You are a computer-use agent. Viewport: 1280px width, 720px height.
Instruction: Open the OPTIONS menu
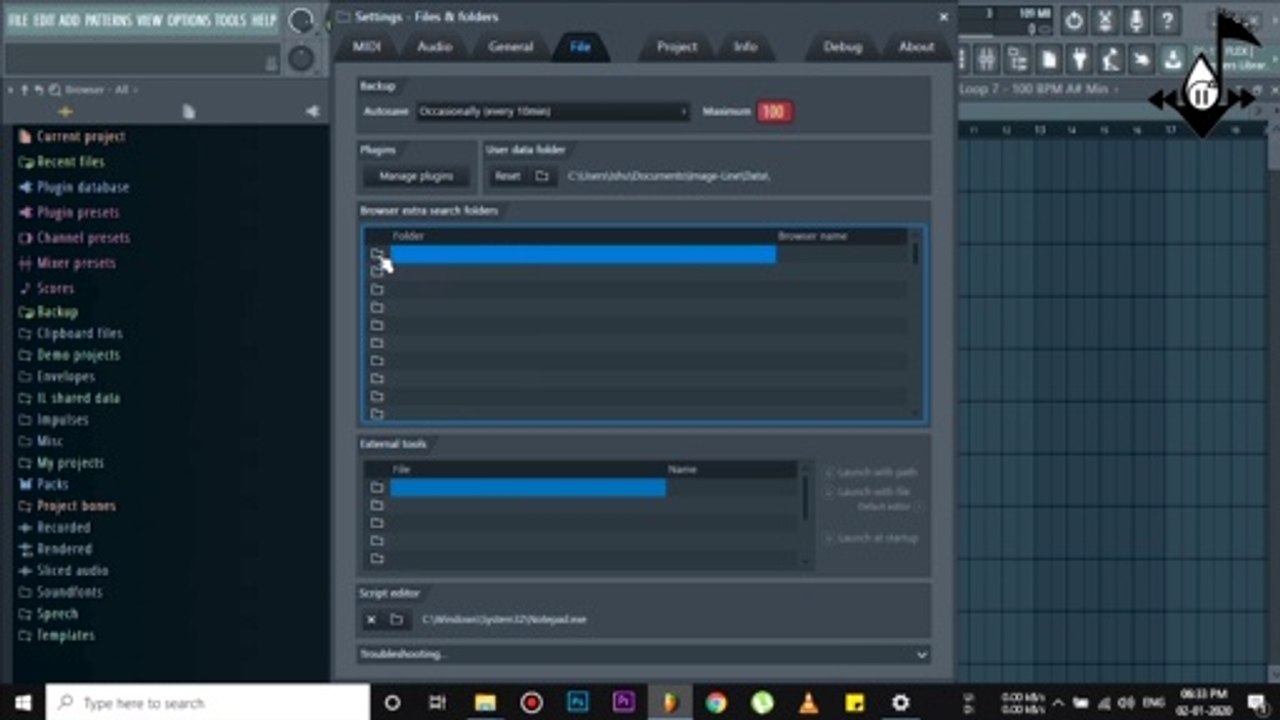[x=188, y=20]
